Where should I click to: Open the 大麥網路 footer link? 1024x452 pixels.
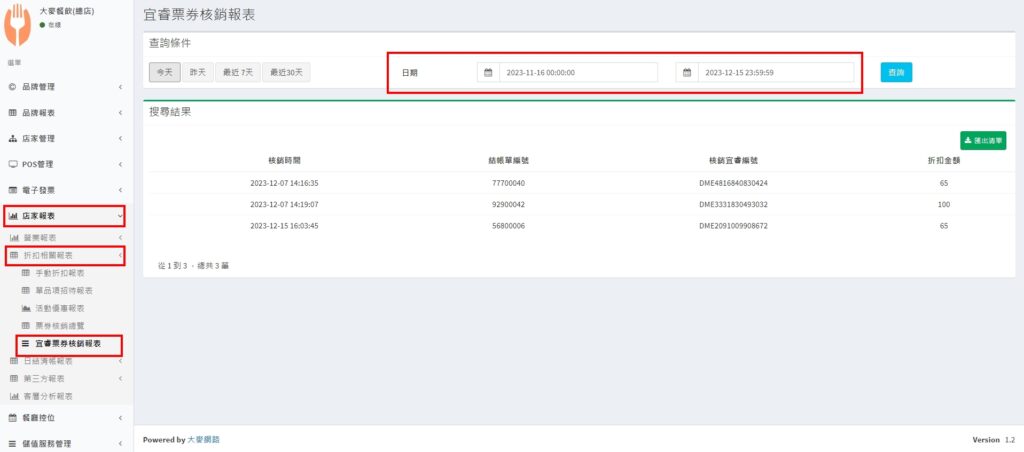(x=204, y=439)
